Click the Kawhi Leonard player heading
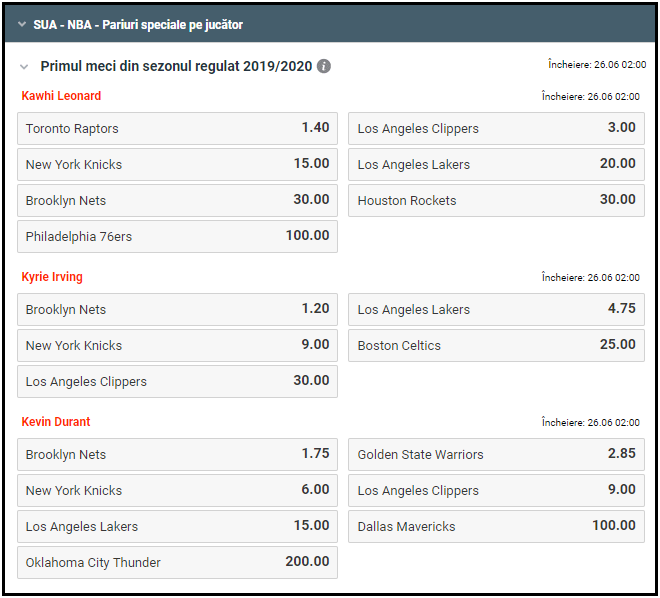The image size is (660, 598). click(61, 96)
